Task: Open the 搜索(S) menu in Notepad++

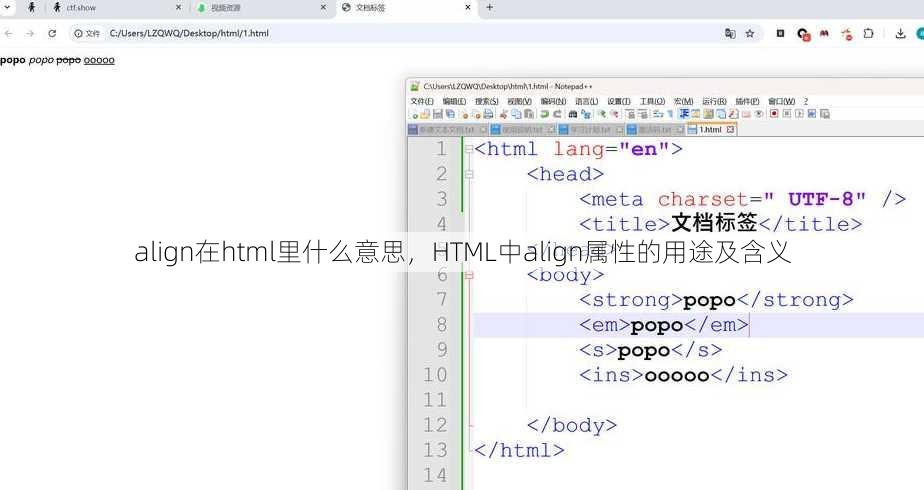Action: click(x=487, y=101)
